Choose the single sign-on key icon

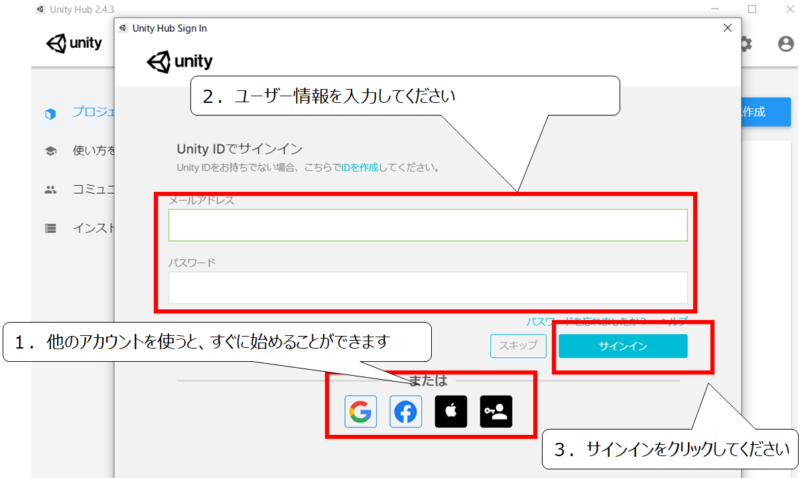496,411
